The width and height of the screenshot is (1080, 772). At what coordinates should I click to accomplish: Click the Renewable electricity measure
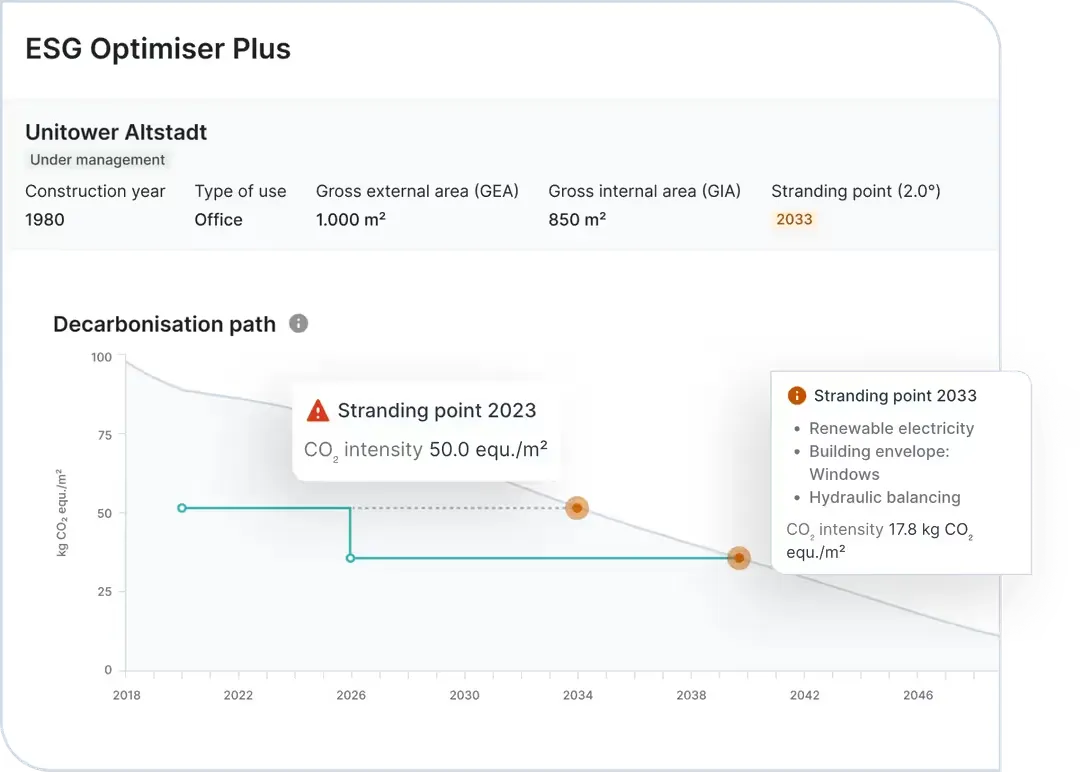891,428
